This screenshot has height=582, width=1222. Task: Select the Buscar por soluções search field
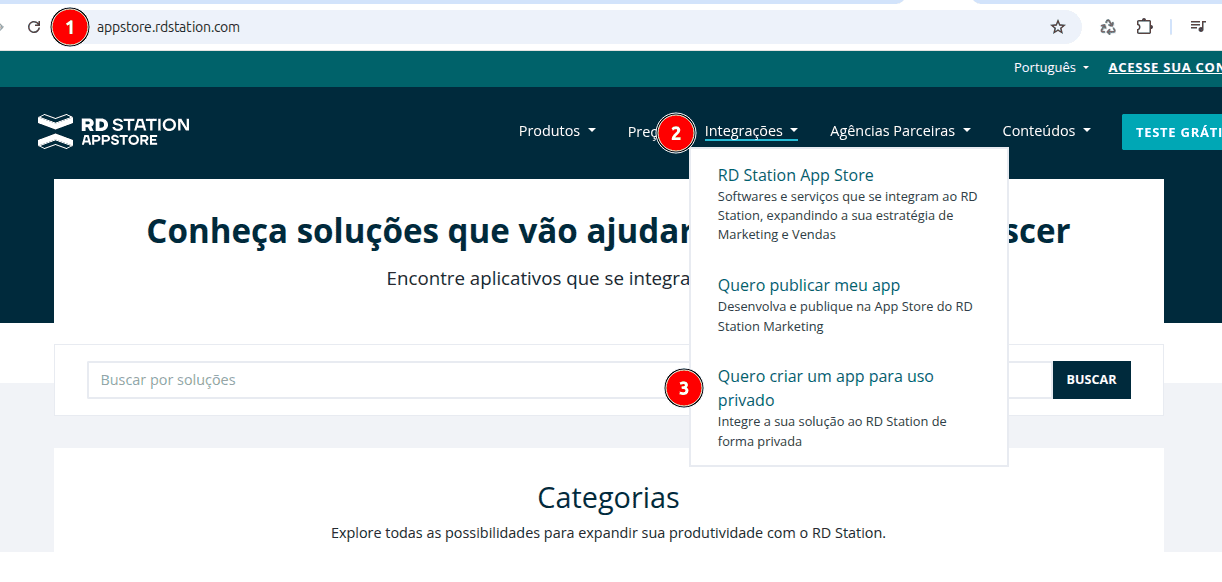[570, 380]
